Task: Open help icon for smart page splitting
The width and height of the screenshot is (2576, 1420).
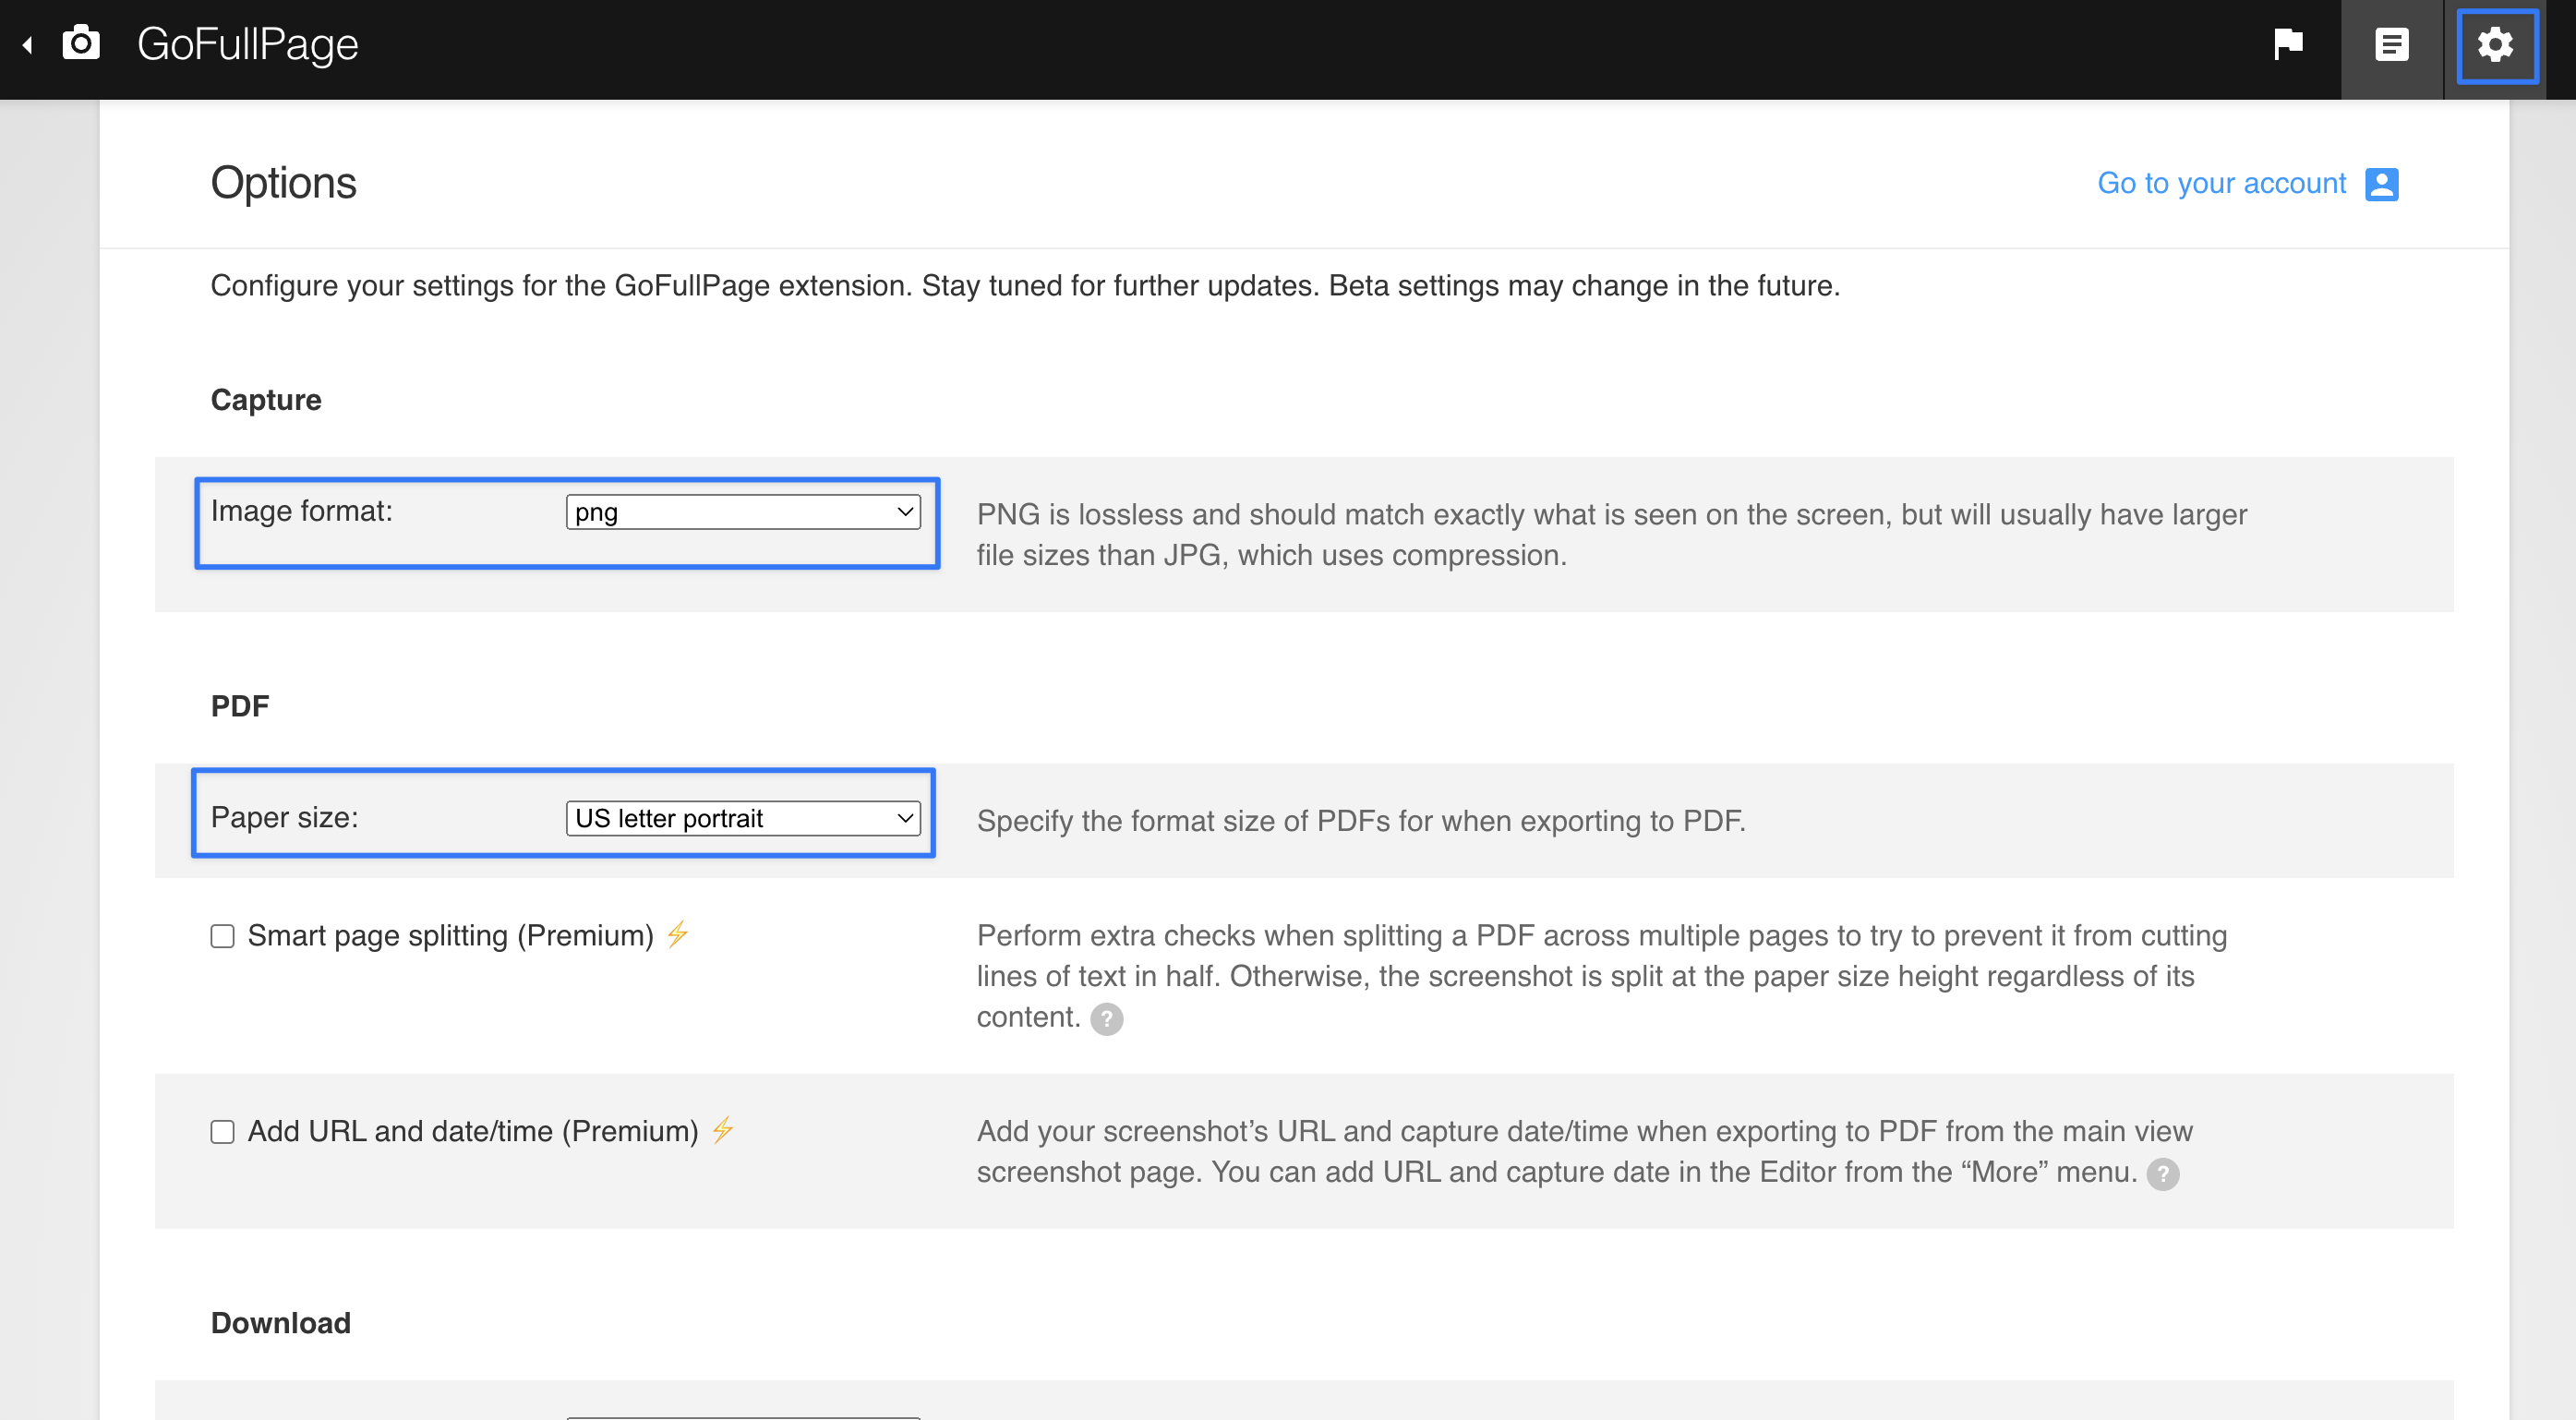Action: pyautogui.click(x=1106, y=1019)
